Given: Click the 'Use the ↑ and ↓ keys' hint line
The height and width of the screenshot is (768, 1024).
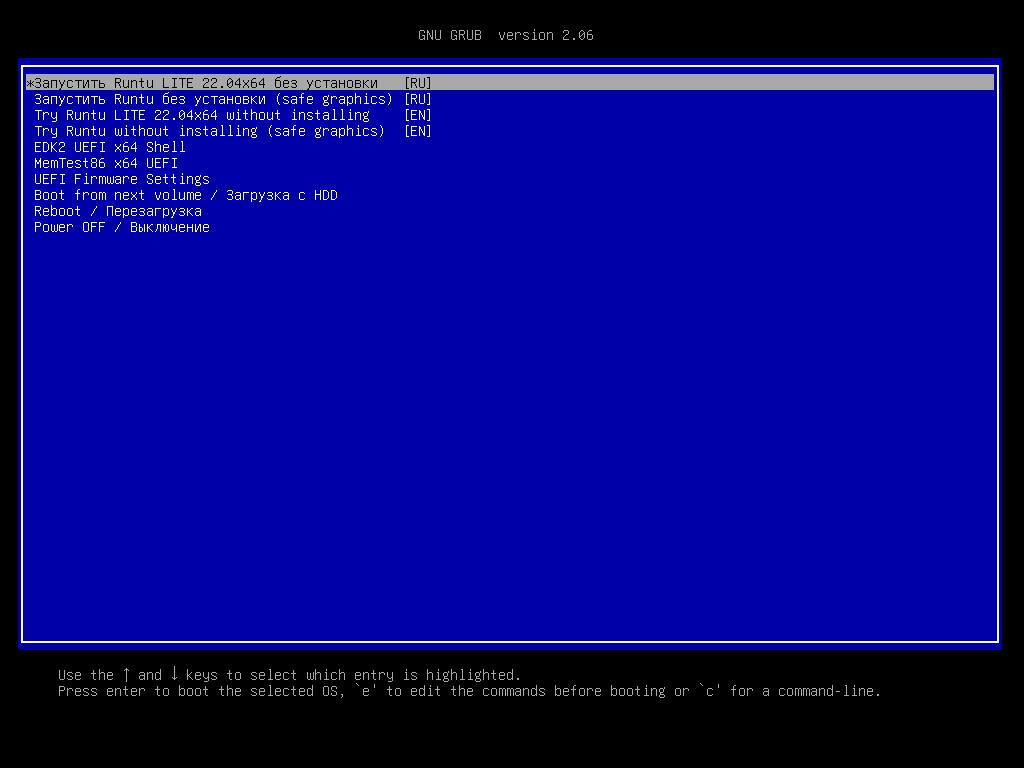Looking at the screenshot, I should pos(289,675).
